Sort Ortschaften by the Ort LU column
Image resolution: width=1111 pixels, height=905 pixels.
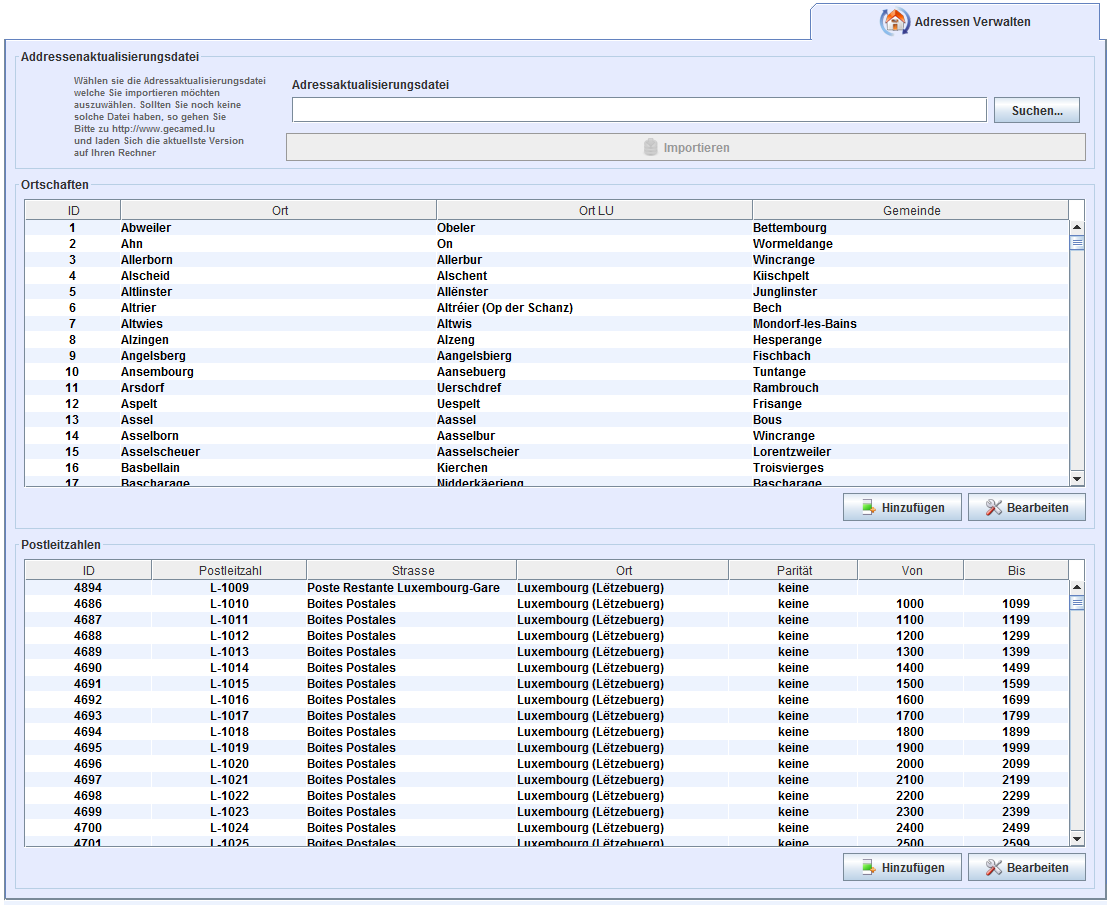point(594,211)
